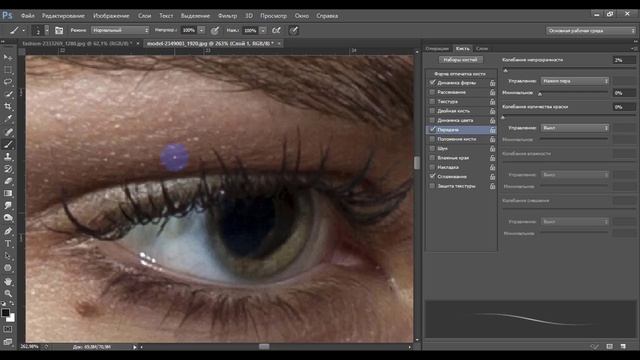Adjust opacity jitter slider handle

505,70
